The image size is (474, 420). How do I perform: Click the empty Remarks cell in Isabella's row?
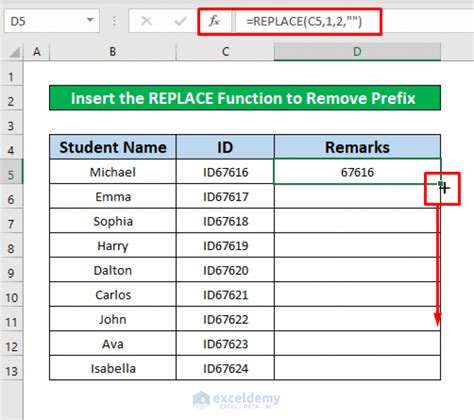(x=357, y=368)
